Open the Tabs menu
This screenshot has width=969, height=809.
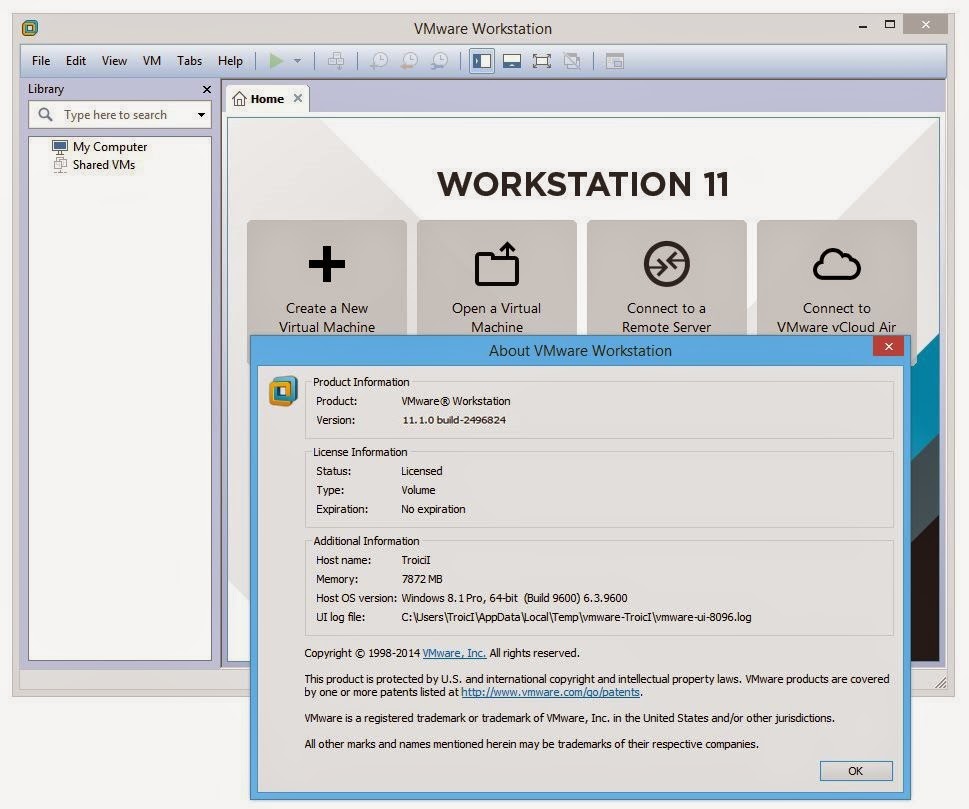click(x=189, y=61)
